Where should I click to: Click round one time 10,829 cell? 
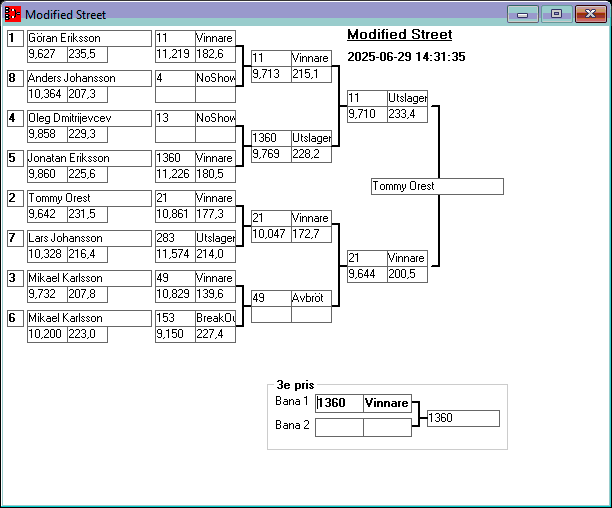tap(175, 294)
